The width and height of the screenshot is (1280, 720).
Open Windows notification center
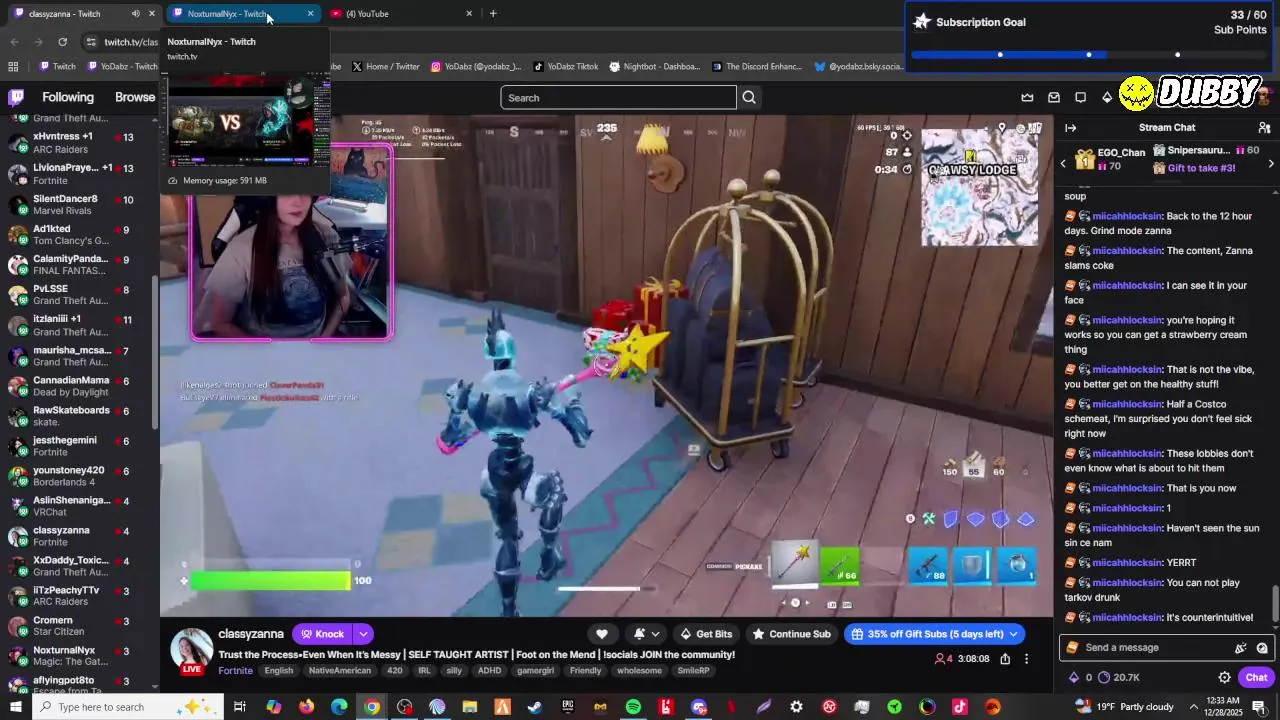point(1259,707)
